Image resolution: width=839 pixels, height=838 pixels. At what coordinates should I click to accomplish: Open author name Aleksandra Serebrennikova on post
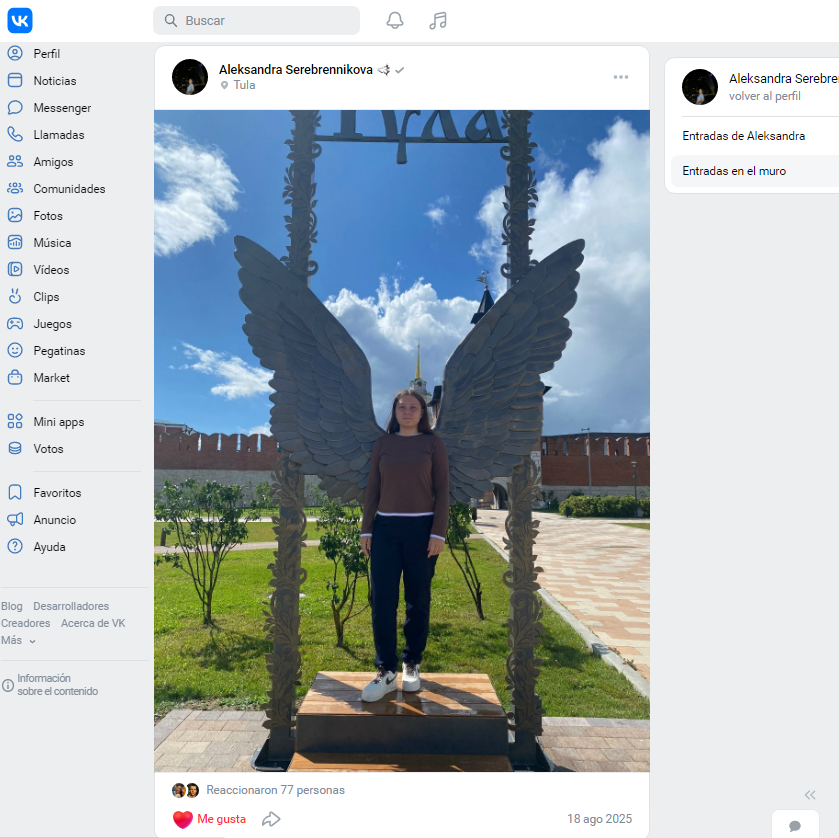[295, 70]
